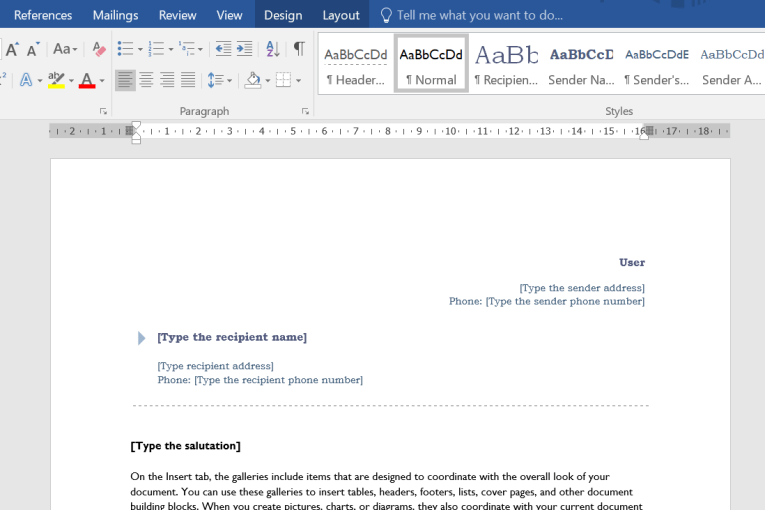Viewport: 765px width, 510px height.
Task: Toggle Justify alignment
Action: coord(188,80)
